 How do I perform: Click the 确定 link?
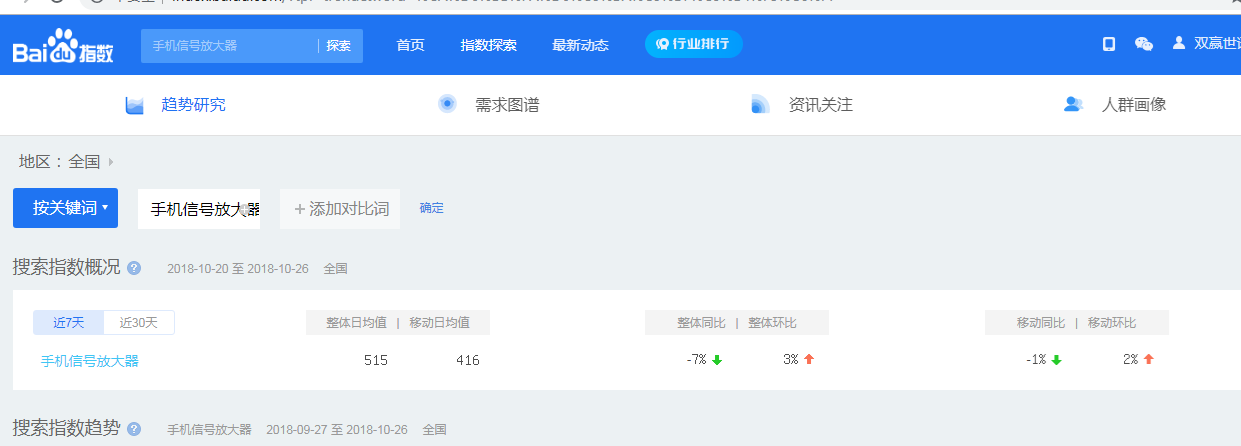pos(431,208)
